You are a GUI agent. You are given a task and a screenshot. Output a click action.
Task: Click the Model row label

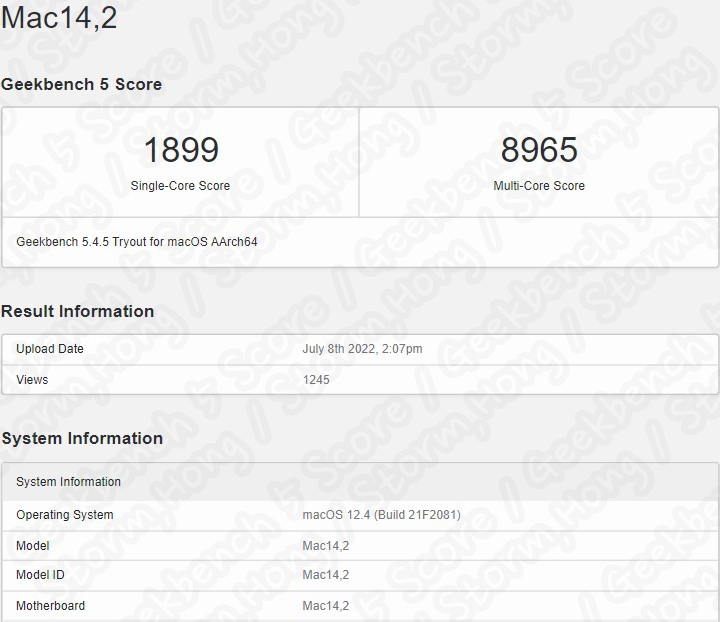tap(33, 545)
